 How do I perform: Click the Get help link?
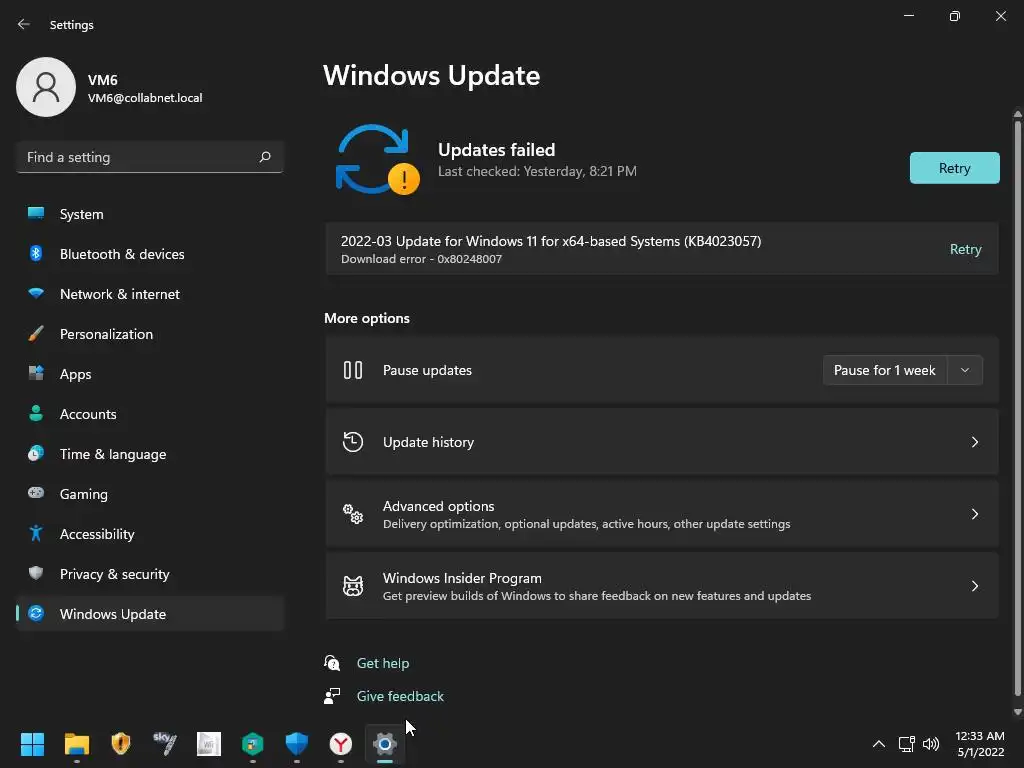click(x=383, y=663)
